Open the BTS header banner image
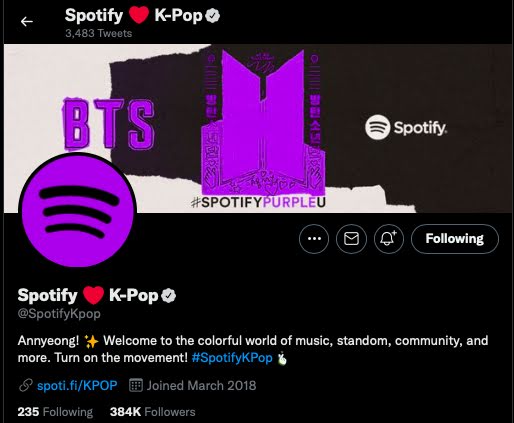Viewport: 514px width, 423px height. tap(258, 129)
